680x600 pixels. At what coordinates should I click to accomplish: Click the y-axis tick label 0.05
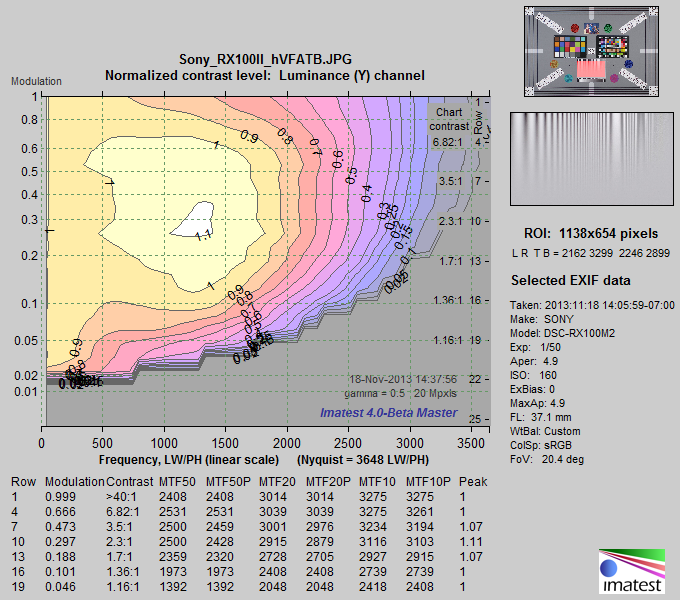(x=26, y=341)
